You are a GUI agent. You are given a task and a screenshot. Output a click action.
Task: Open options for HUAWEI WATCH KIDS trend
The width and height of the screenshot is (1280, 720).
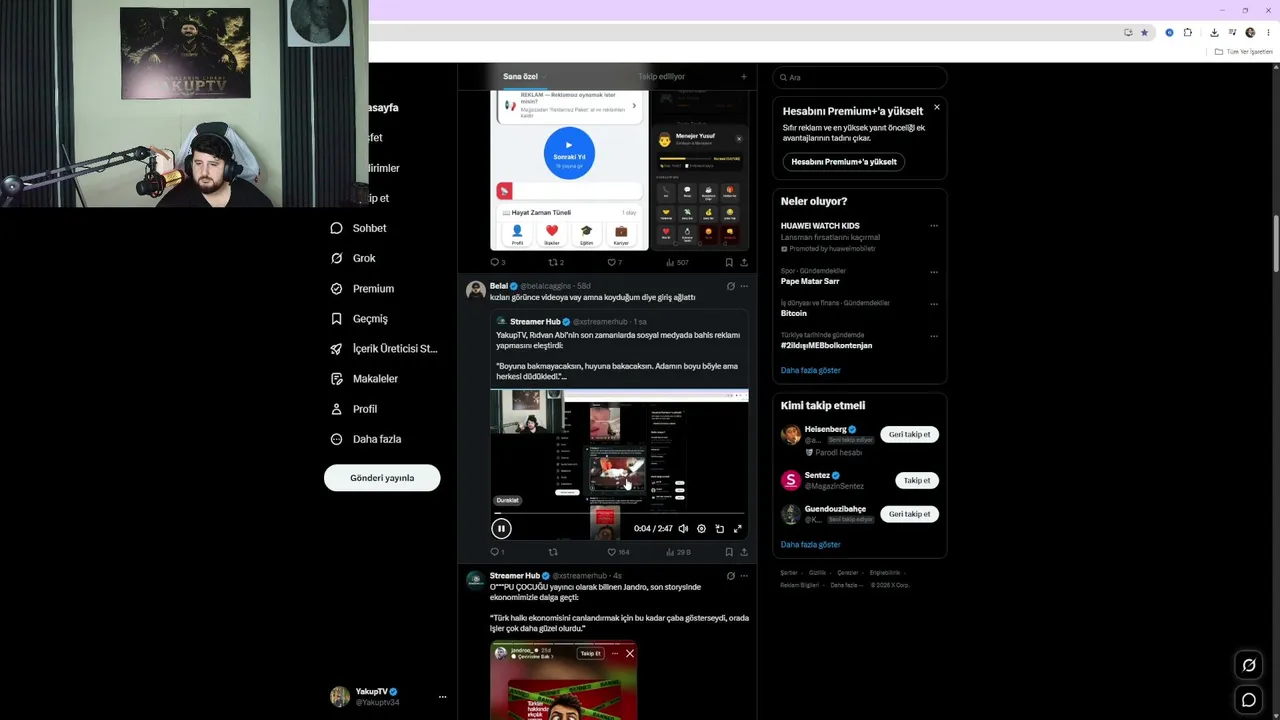(x=934, y=226)
